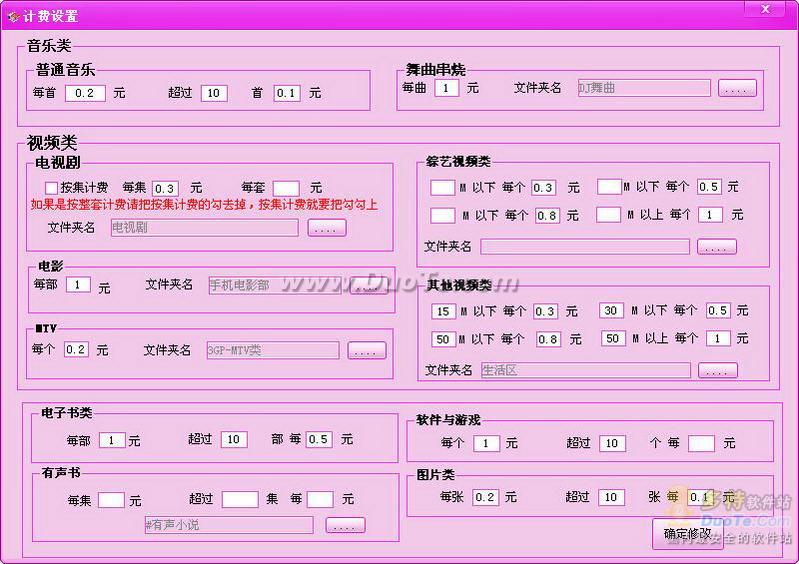Open folder browser for 其他视频类
Image resolution: width=799 pixels, height=564 pixels.
pos(717,371)
